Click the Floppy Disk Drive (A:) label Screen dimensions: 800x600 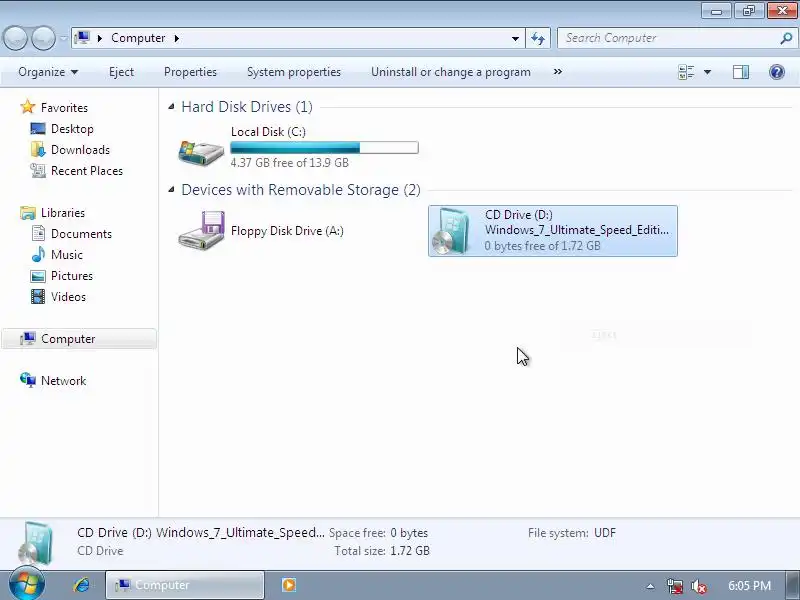(x=287, y=231)
